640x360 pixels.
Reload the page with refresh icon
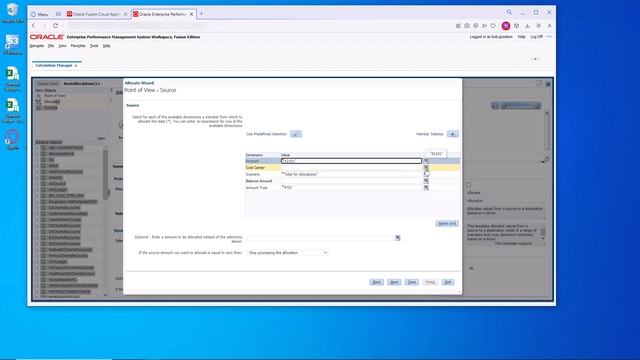pos(56,26)
